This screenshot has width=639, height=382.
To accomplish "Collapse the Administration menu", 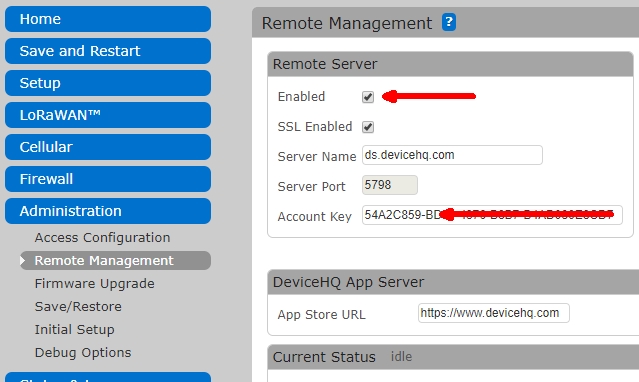I will point(108,211).
